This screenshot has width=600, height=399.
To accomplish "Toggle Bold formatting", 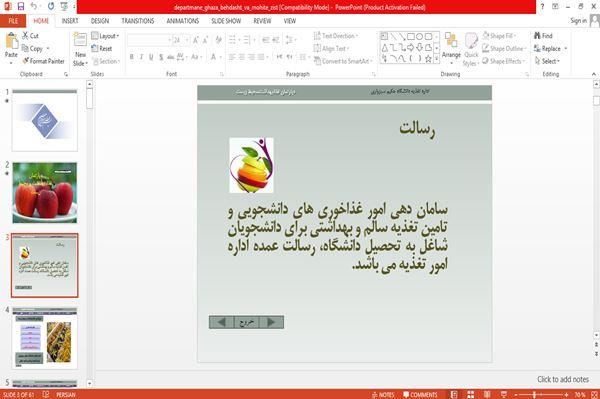I will (x=132, y=57).
